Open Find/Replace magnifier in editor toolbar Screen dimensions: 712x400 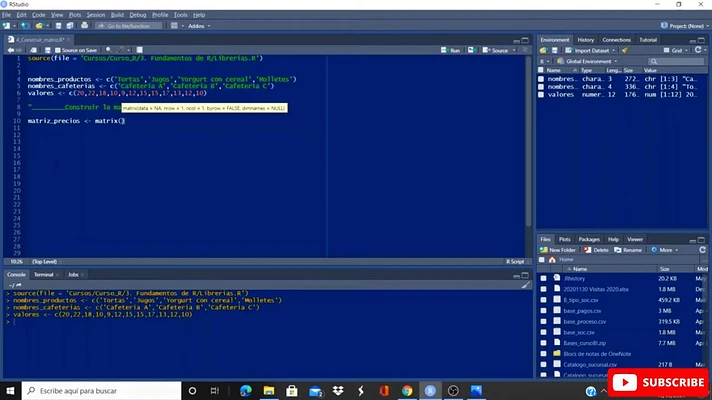[109, 50]
